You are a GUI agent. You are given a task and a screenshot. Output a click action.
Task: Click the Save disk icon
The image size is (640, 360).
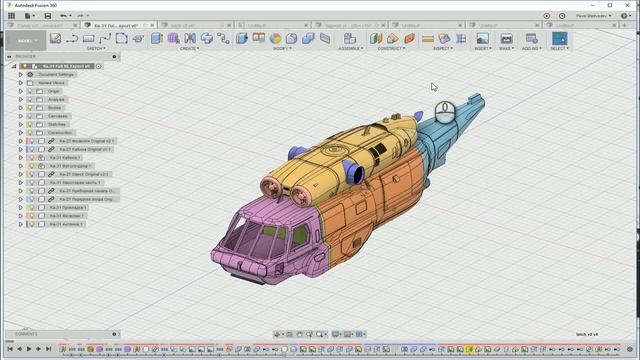(48, 16)
